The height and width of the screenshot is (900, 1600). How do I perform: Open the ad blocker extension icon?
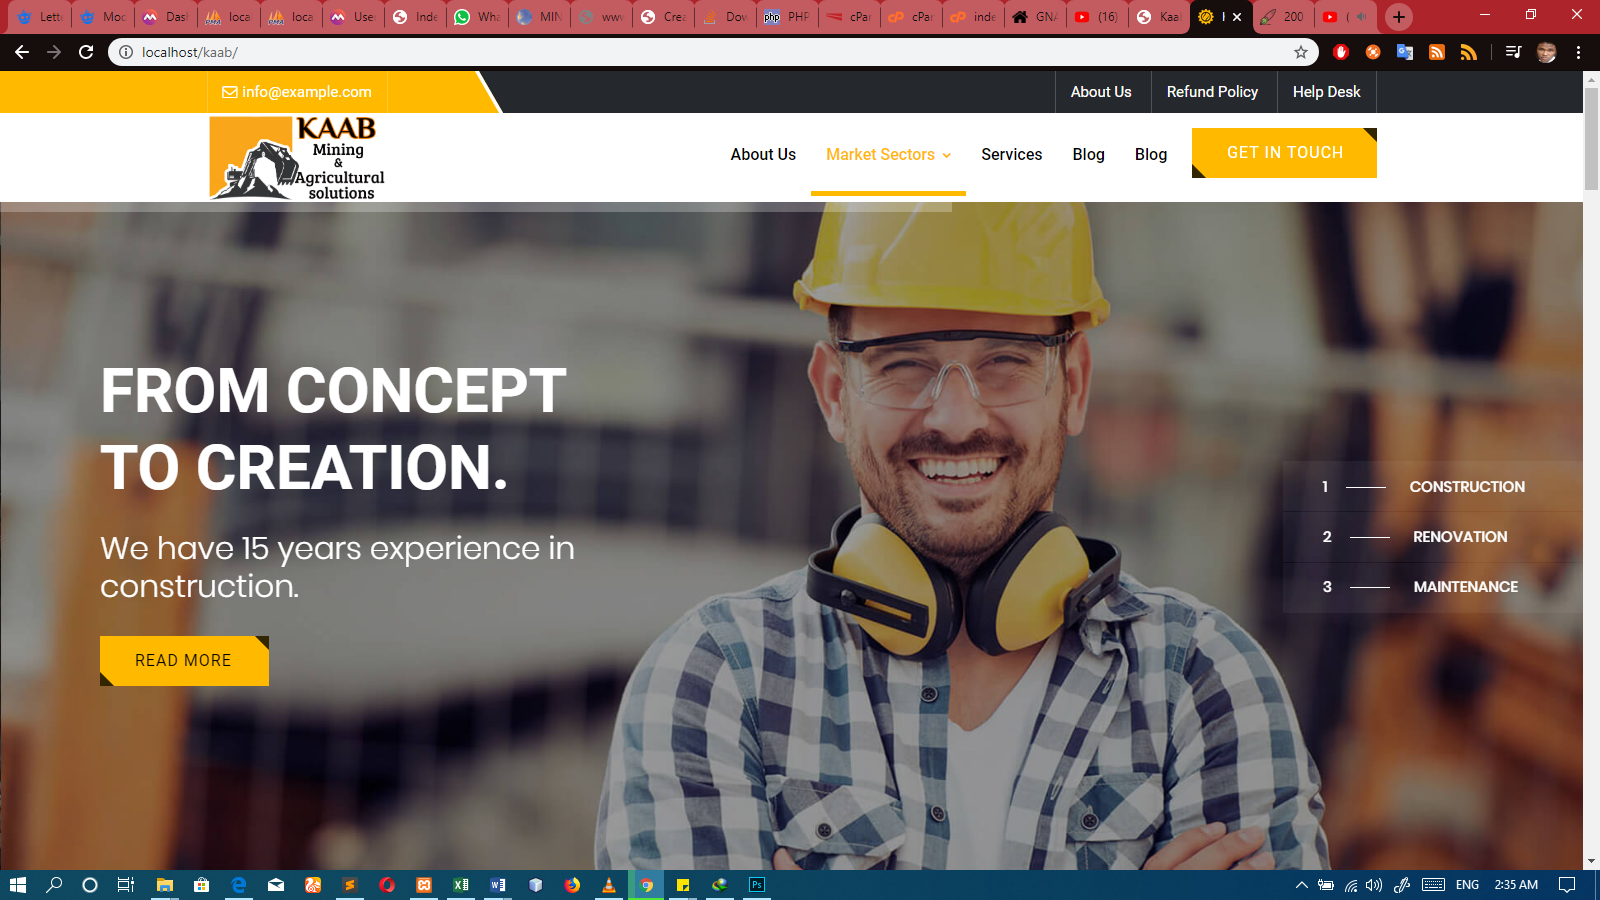[1341, 52]
